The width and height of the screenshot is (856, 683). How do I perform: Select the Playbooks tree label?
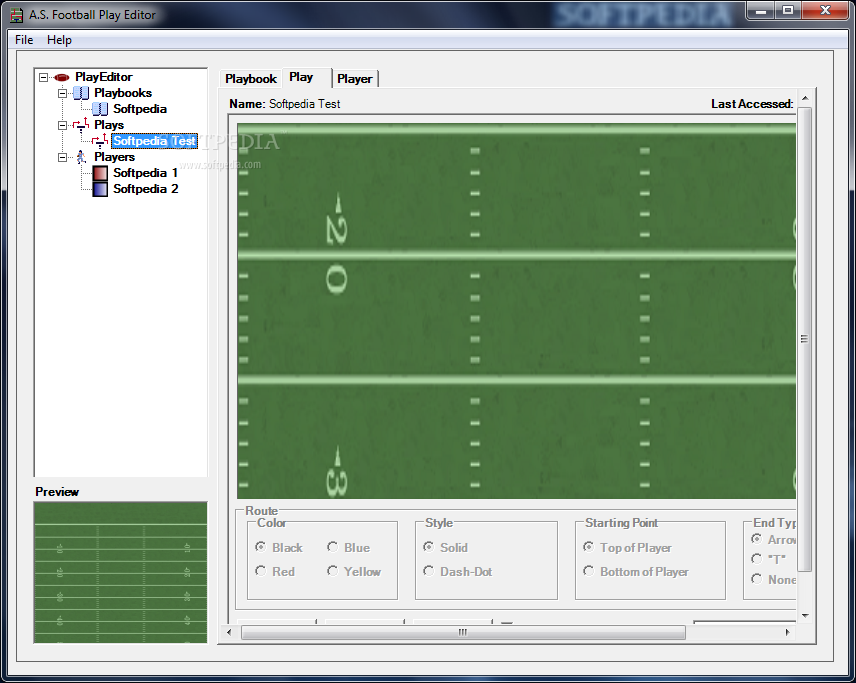click(123, 93)
